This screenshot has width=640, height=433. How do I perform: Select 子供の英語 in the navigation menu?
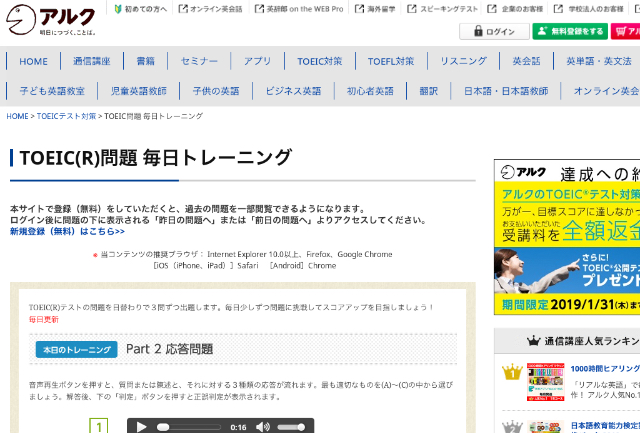click(x=216, y=91)
